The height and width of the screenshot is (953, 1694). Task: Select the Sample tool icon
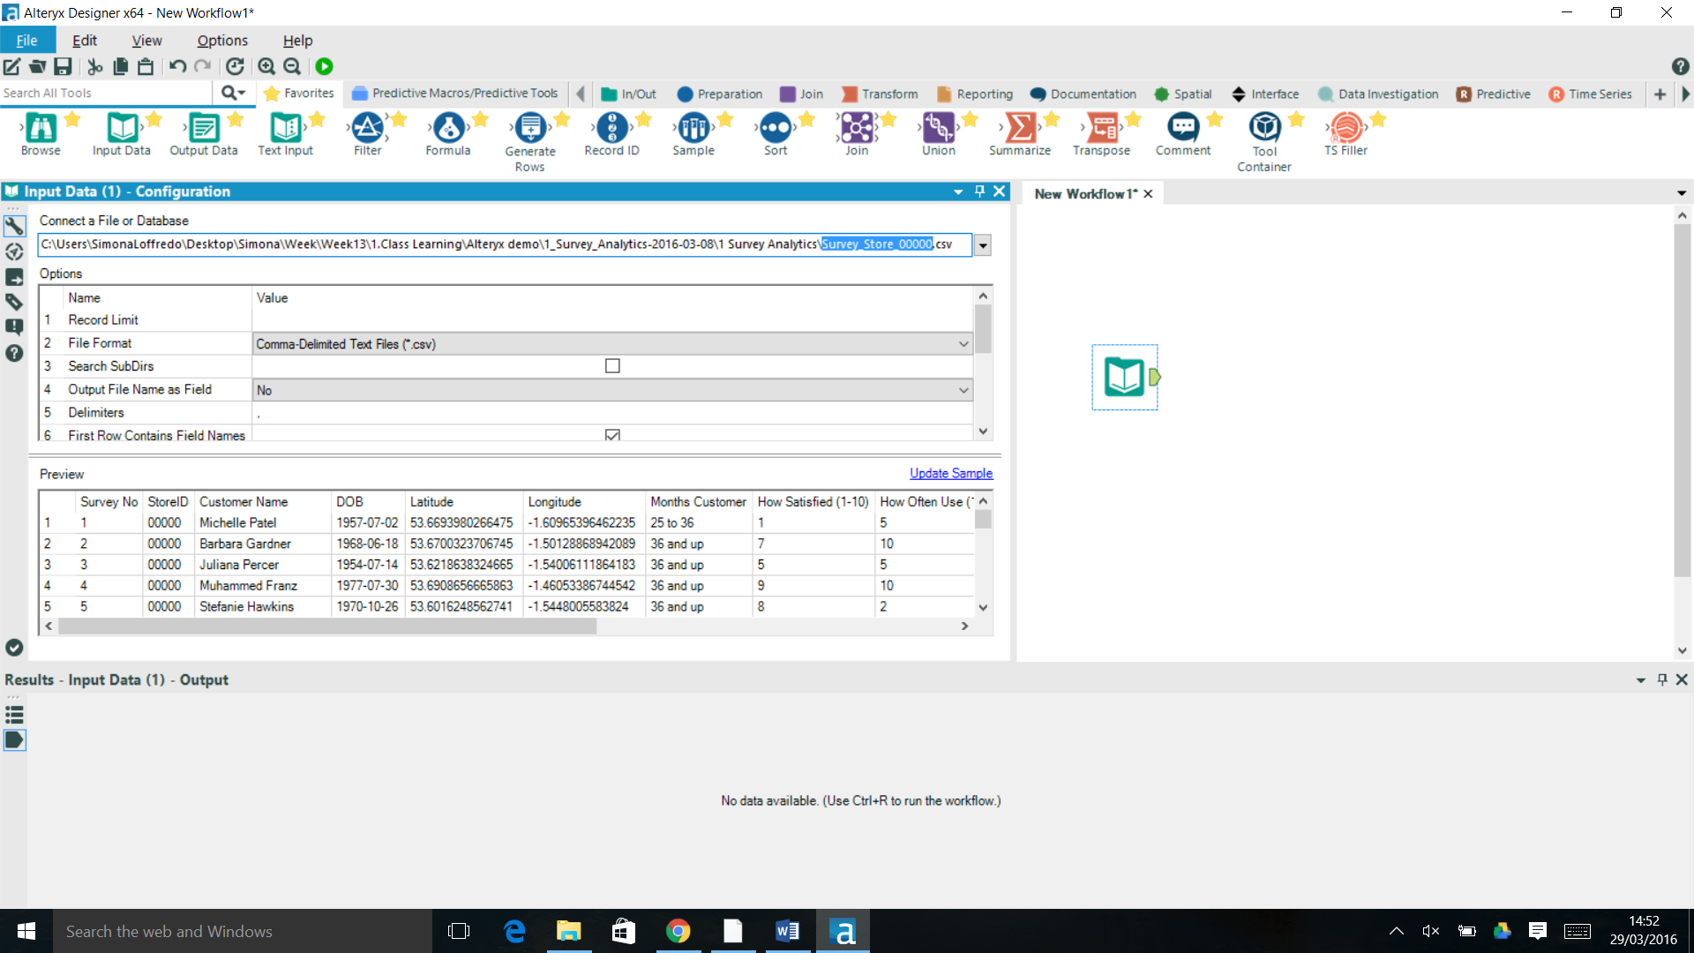(x=693, y=127)
